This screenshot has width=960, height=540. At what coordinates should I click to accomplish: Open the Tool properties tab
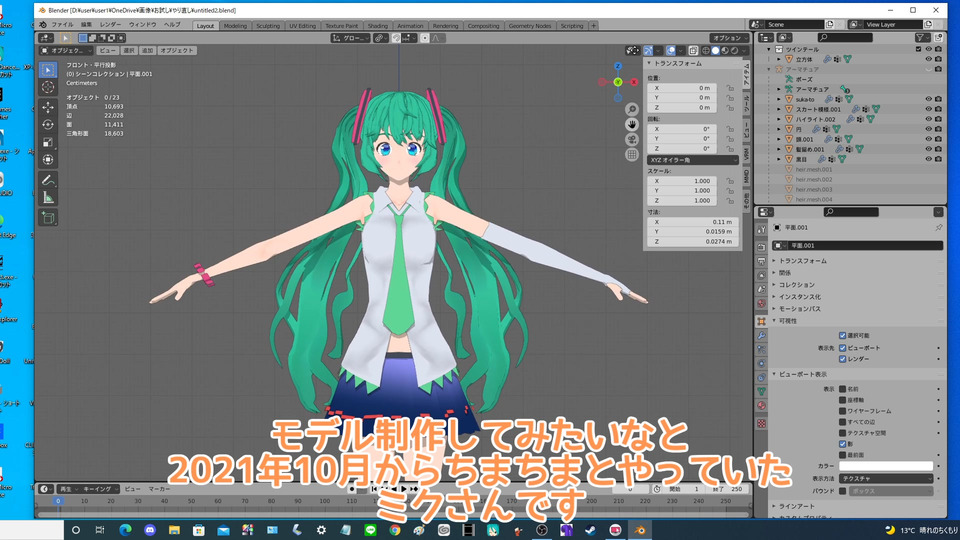pyautogui.click(x=761, y=230)
